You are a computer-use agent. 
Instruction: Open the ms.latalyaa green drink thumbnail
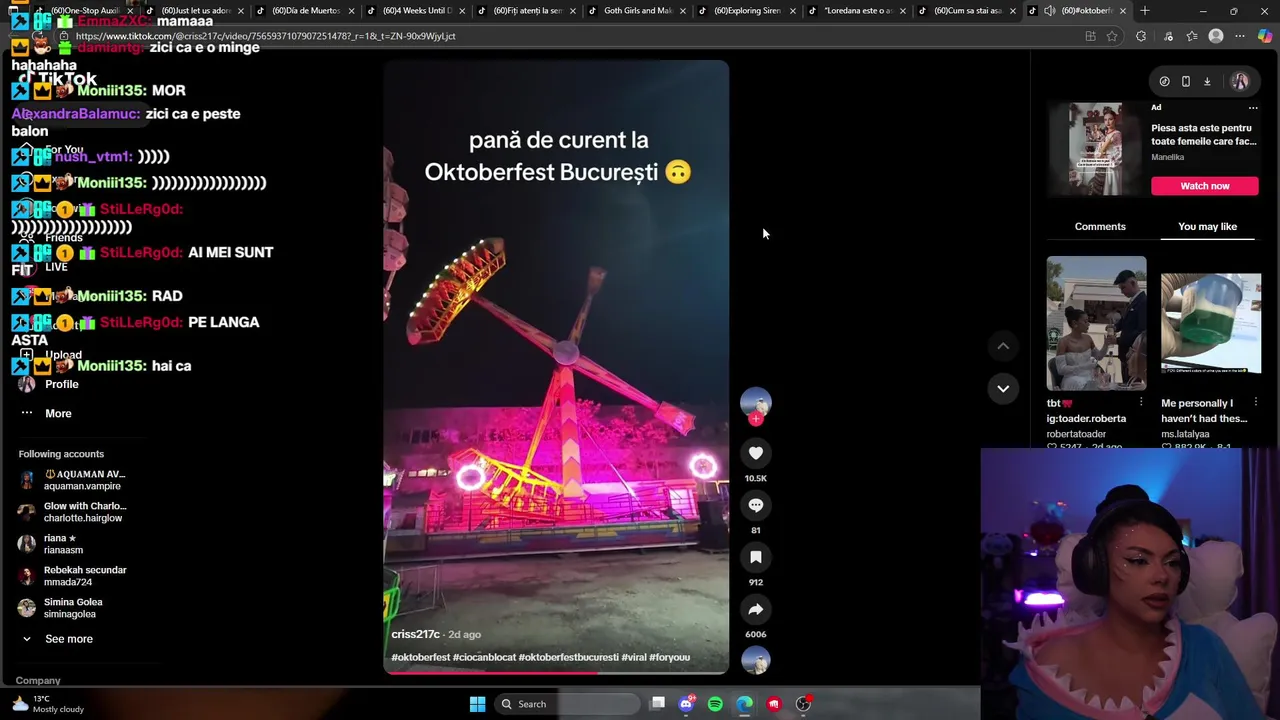pos(1211,323)
